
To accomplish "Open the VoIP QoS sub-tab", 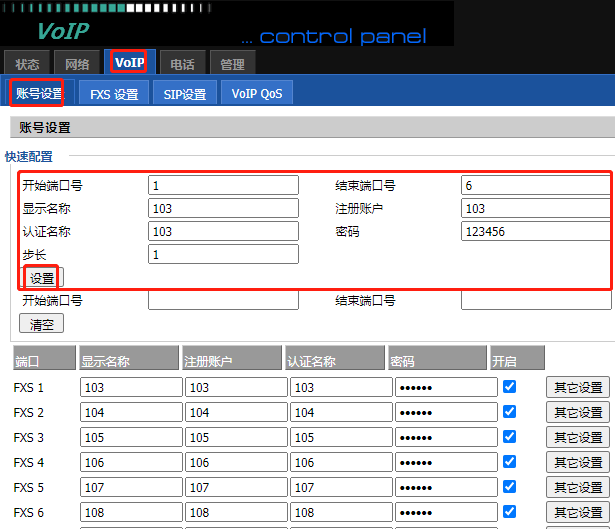I will 257,94.
